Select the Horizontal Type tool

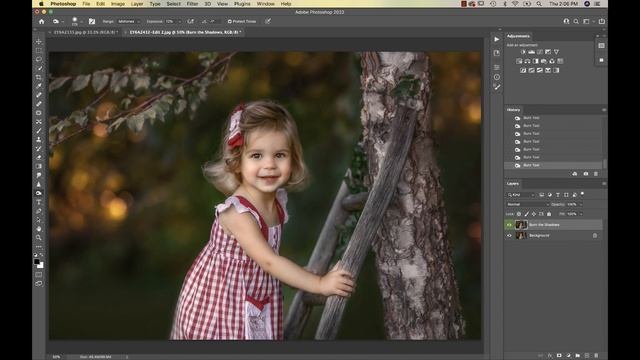click(x=39, y=202)
